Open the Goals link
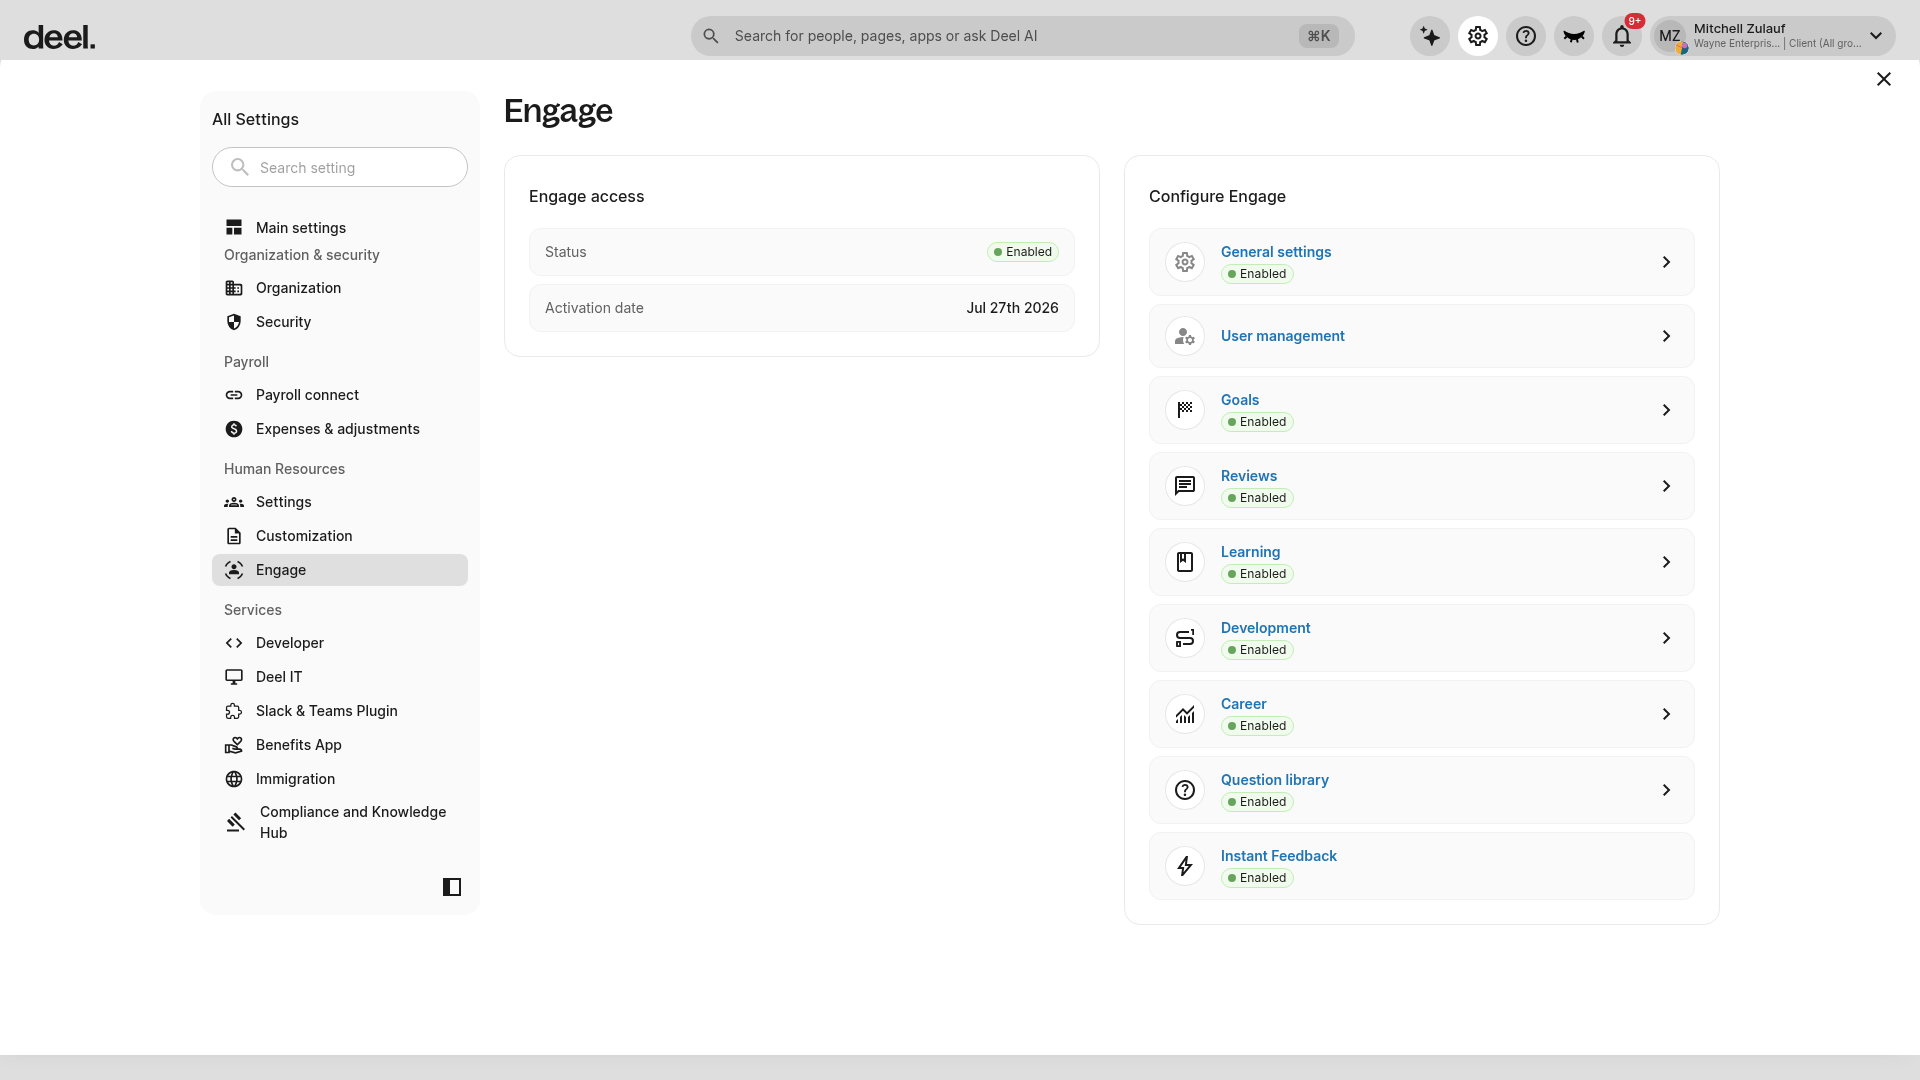Screen dimensions: 1920x1080 pyautogui.click(x=1240, y=400)
